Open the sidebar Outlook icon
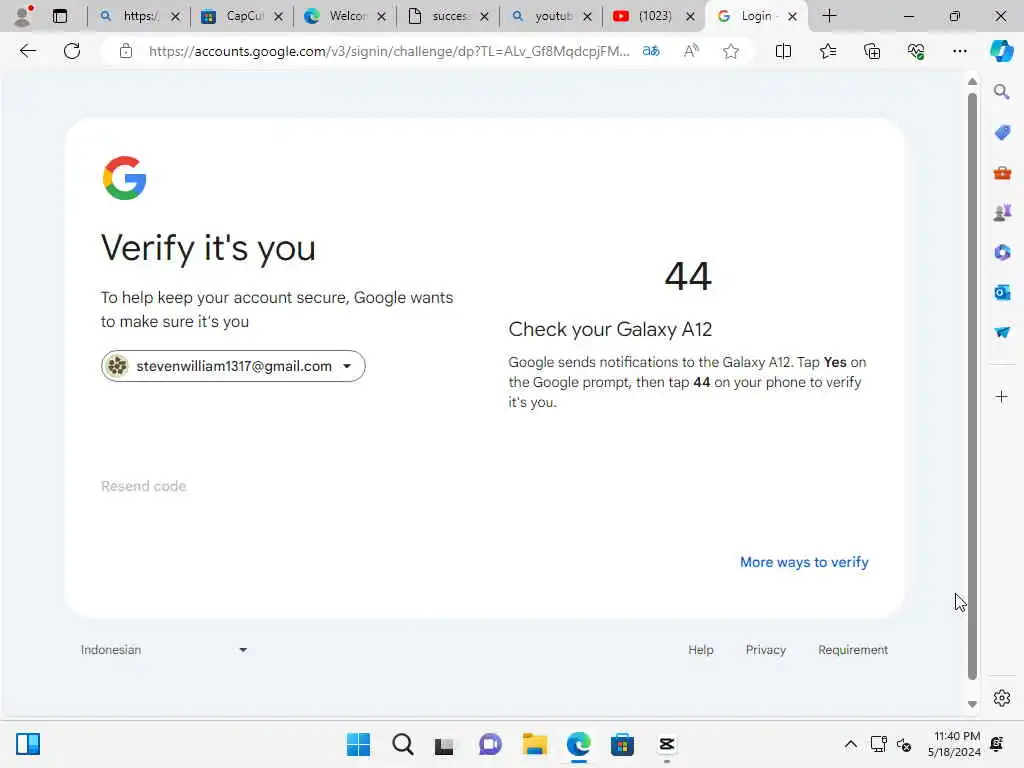This screenshot has width=1024, height=768. [x=1002, y=293]
